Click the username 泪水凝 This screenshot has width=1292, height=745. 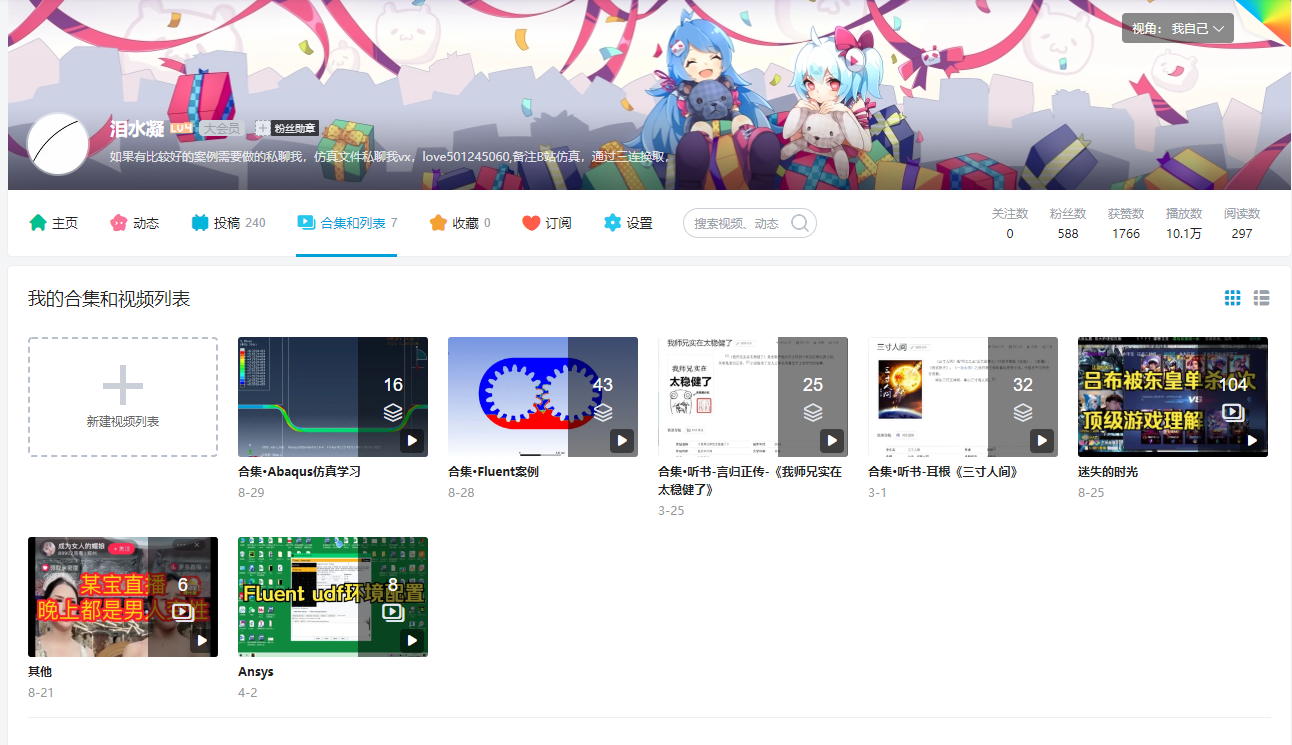[x=137, y=128]
